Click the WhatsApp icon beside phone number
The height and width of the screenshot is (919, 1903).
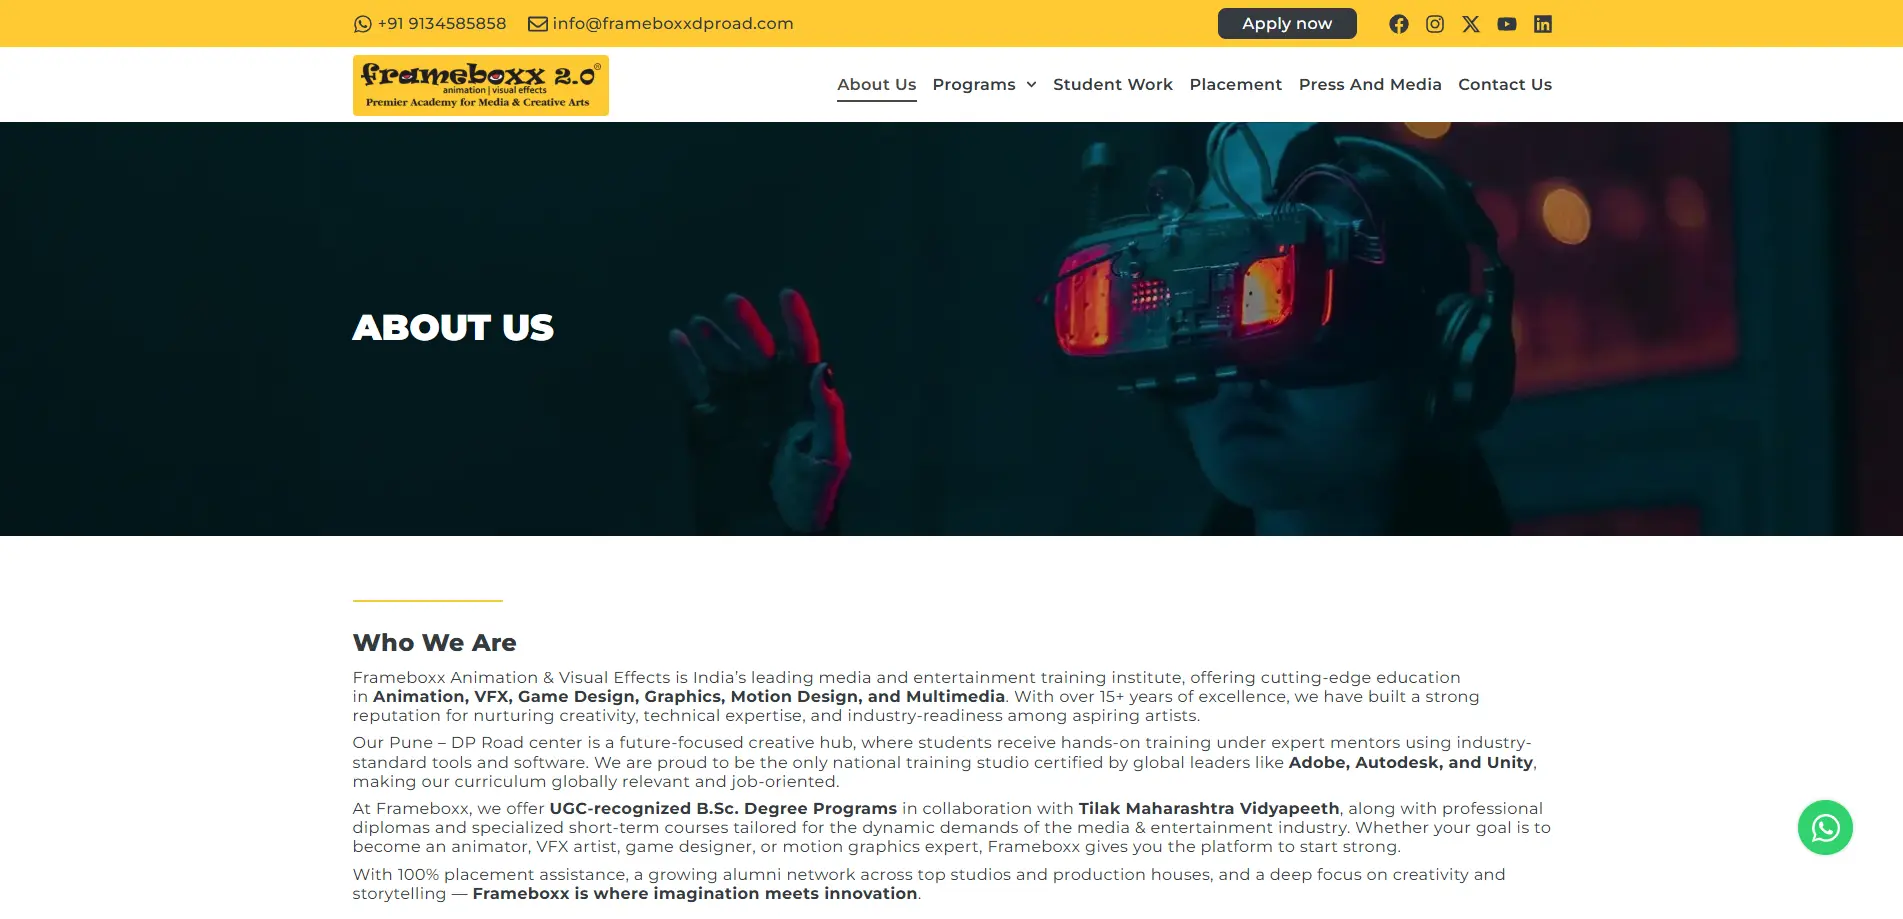362,24
